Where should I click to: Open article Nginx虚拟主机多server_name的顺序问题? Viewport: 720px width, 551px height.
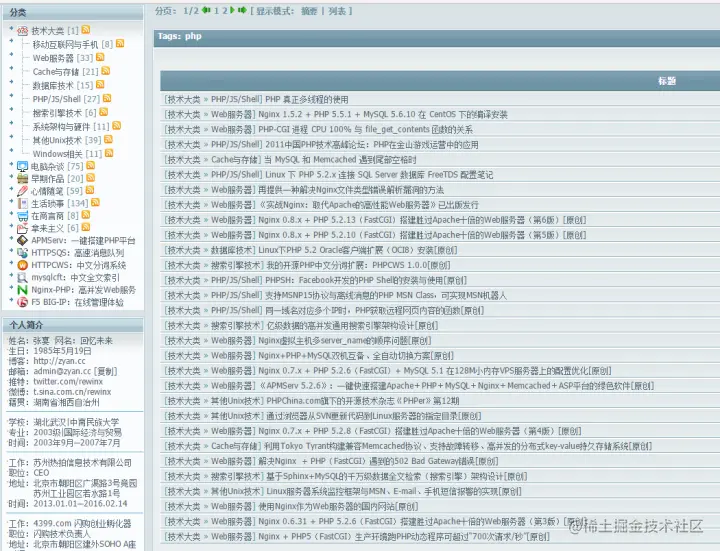[344, 341]
